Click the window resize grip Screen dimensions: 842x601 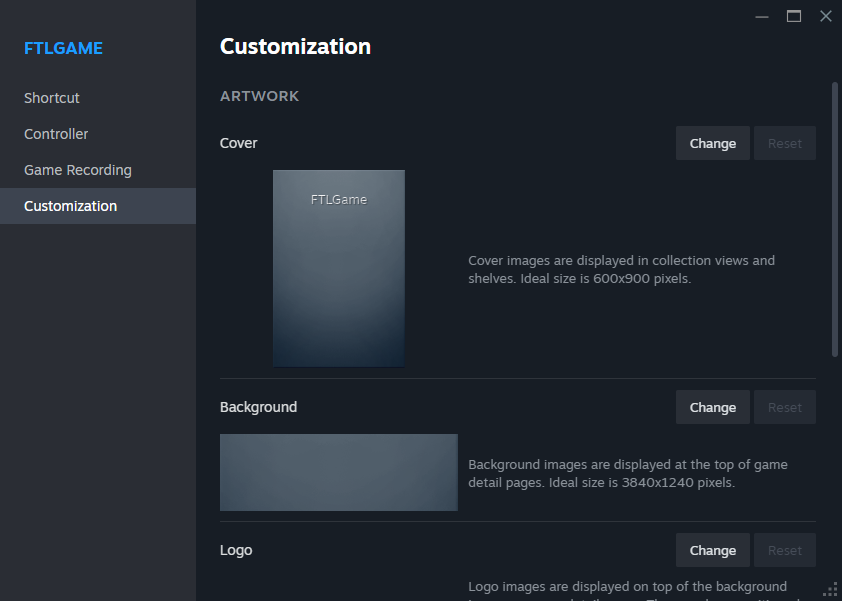click(x=830, y=588)
